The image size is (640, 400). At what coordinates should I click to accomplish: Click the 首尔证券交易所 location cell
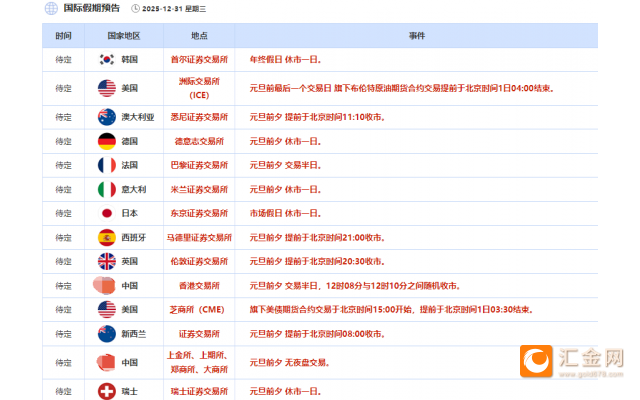(199, 60)
